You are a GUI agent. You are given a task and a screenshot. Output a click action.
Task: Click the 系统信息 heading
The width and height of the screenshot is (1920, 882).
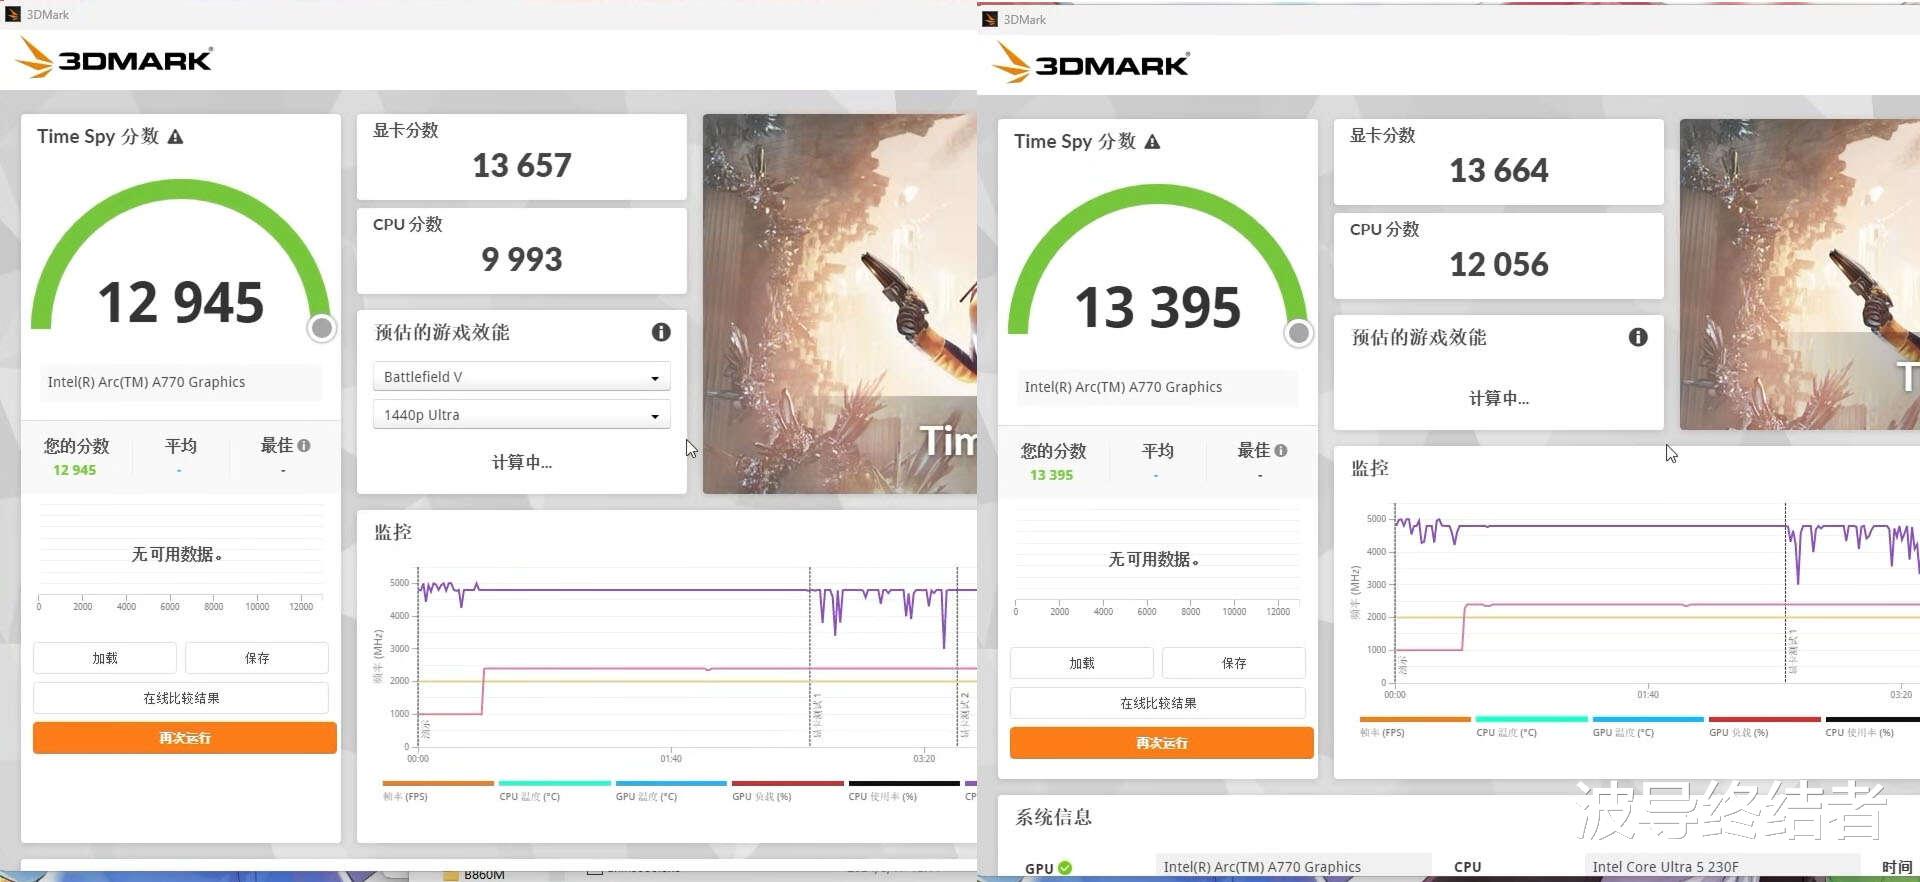click(x=1054, y=817)
